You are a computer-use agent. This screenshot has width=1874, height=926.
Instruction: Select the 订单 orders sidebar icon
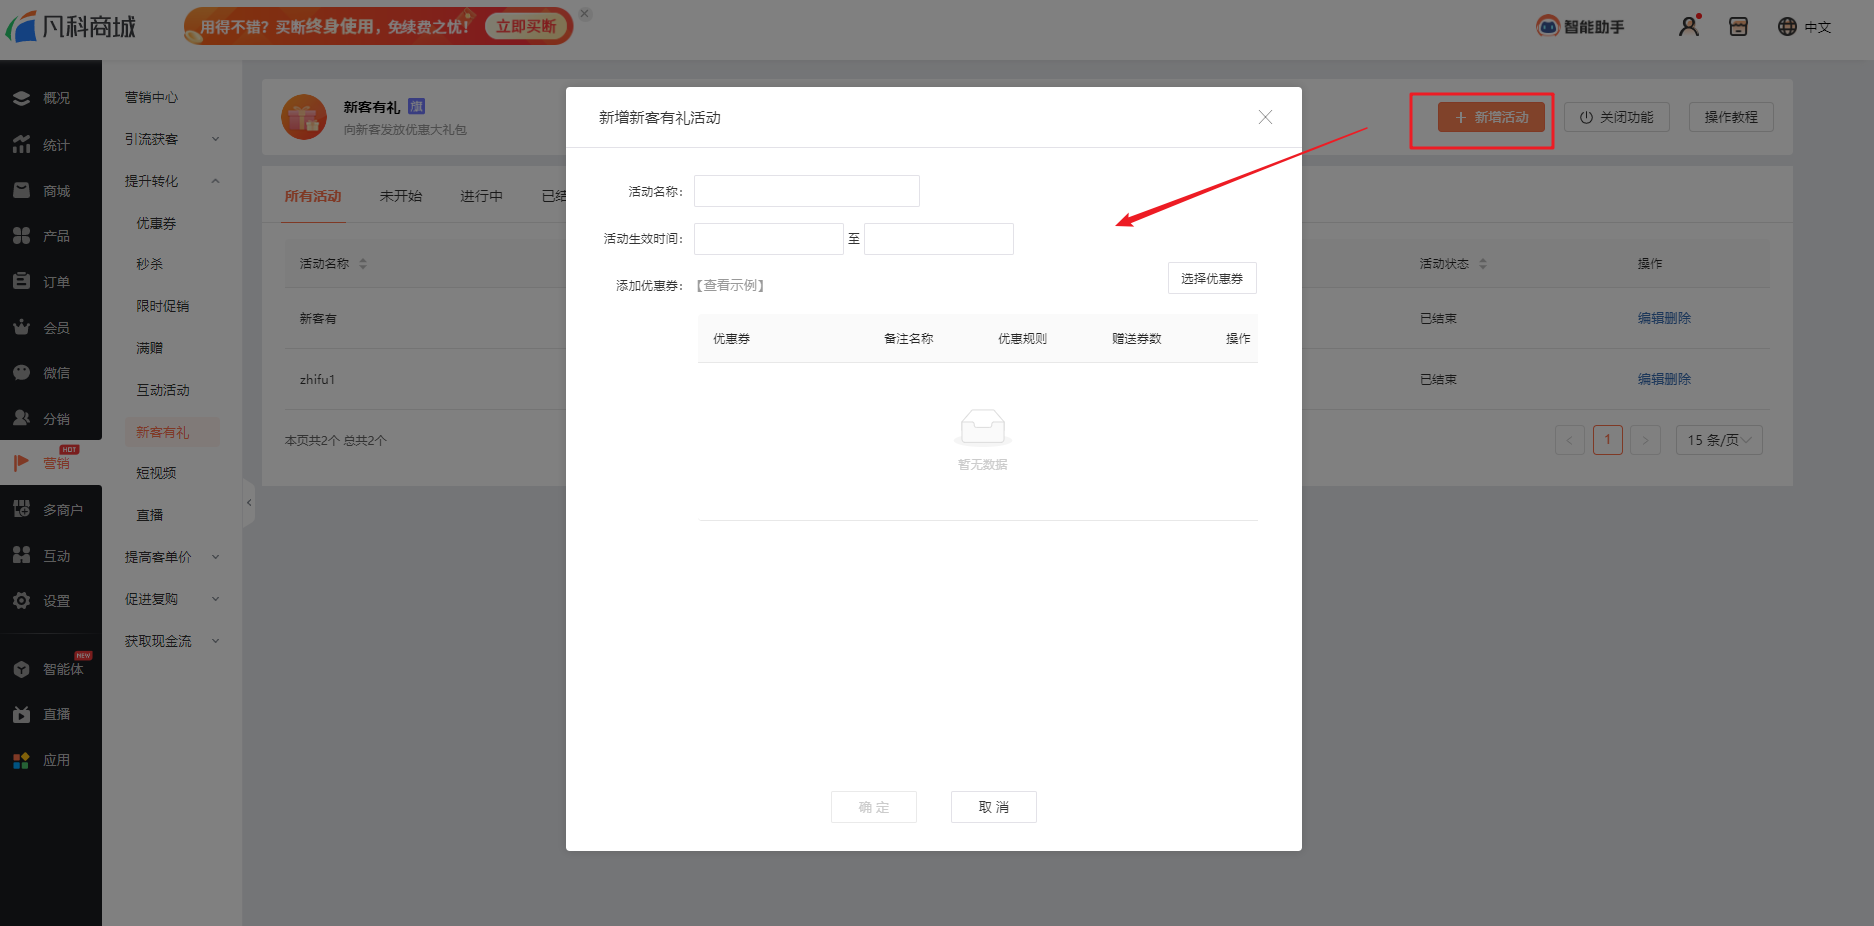pyautogui.click(x=21, y=282)
